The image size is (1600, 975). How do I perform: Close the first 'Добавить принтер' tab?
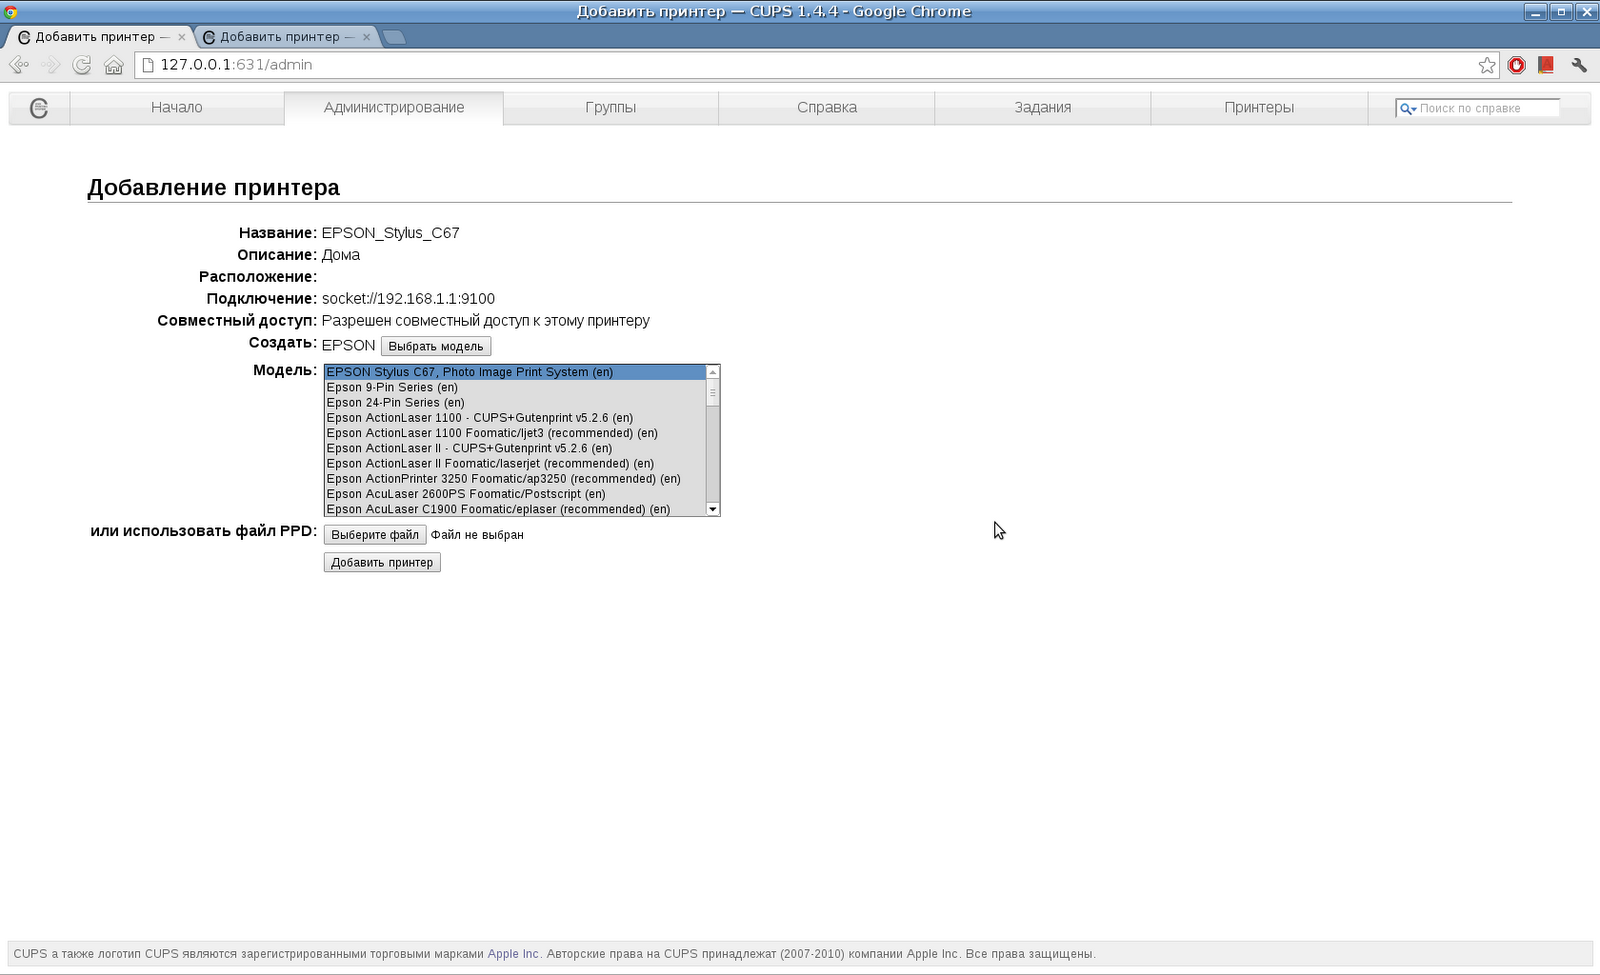[x=182, y=37]
